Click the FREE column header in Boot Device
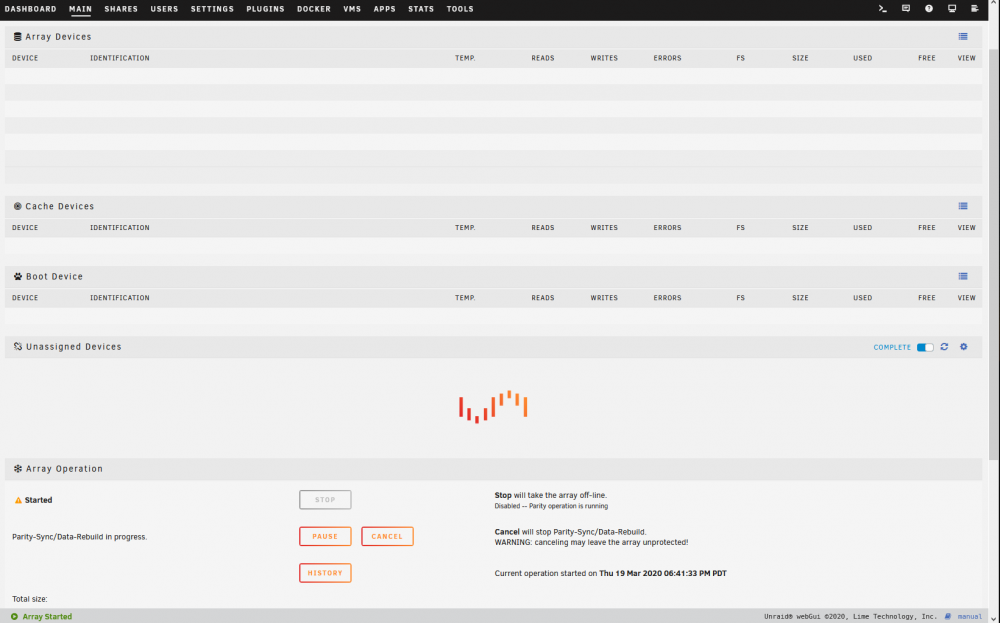This screenshot has width=1000, height=623. tap(927, 298)
